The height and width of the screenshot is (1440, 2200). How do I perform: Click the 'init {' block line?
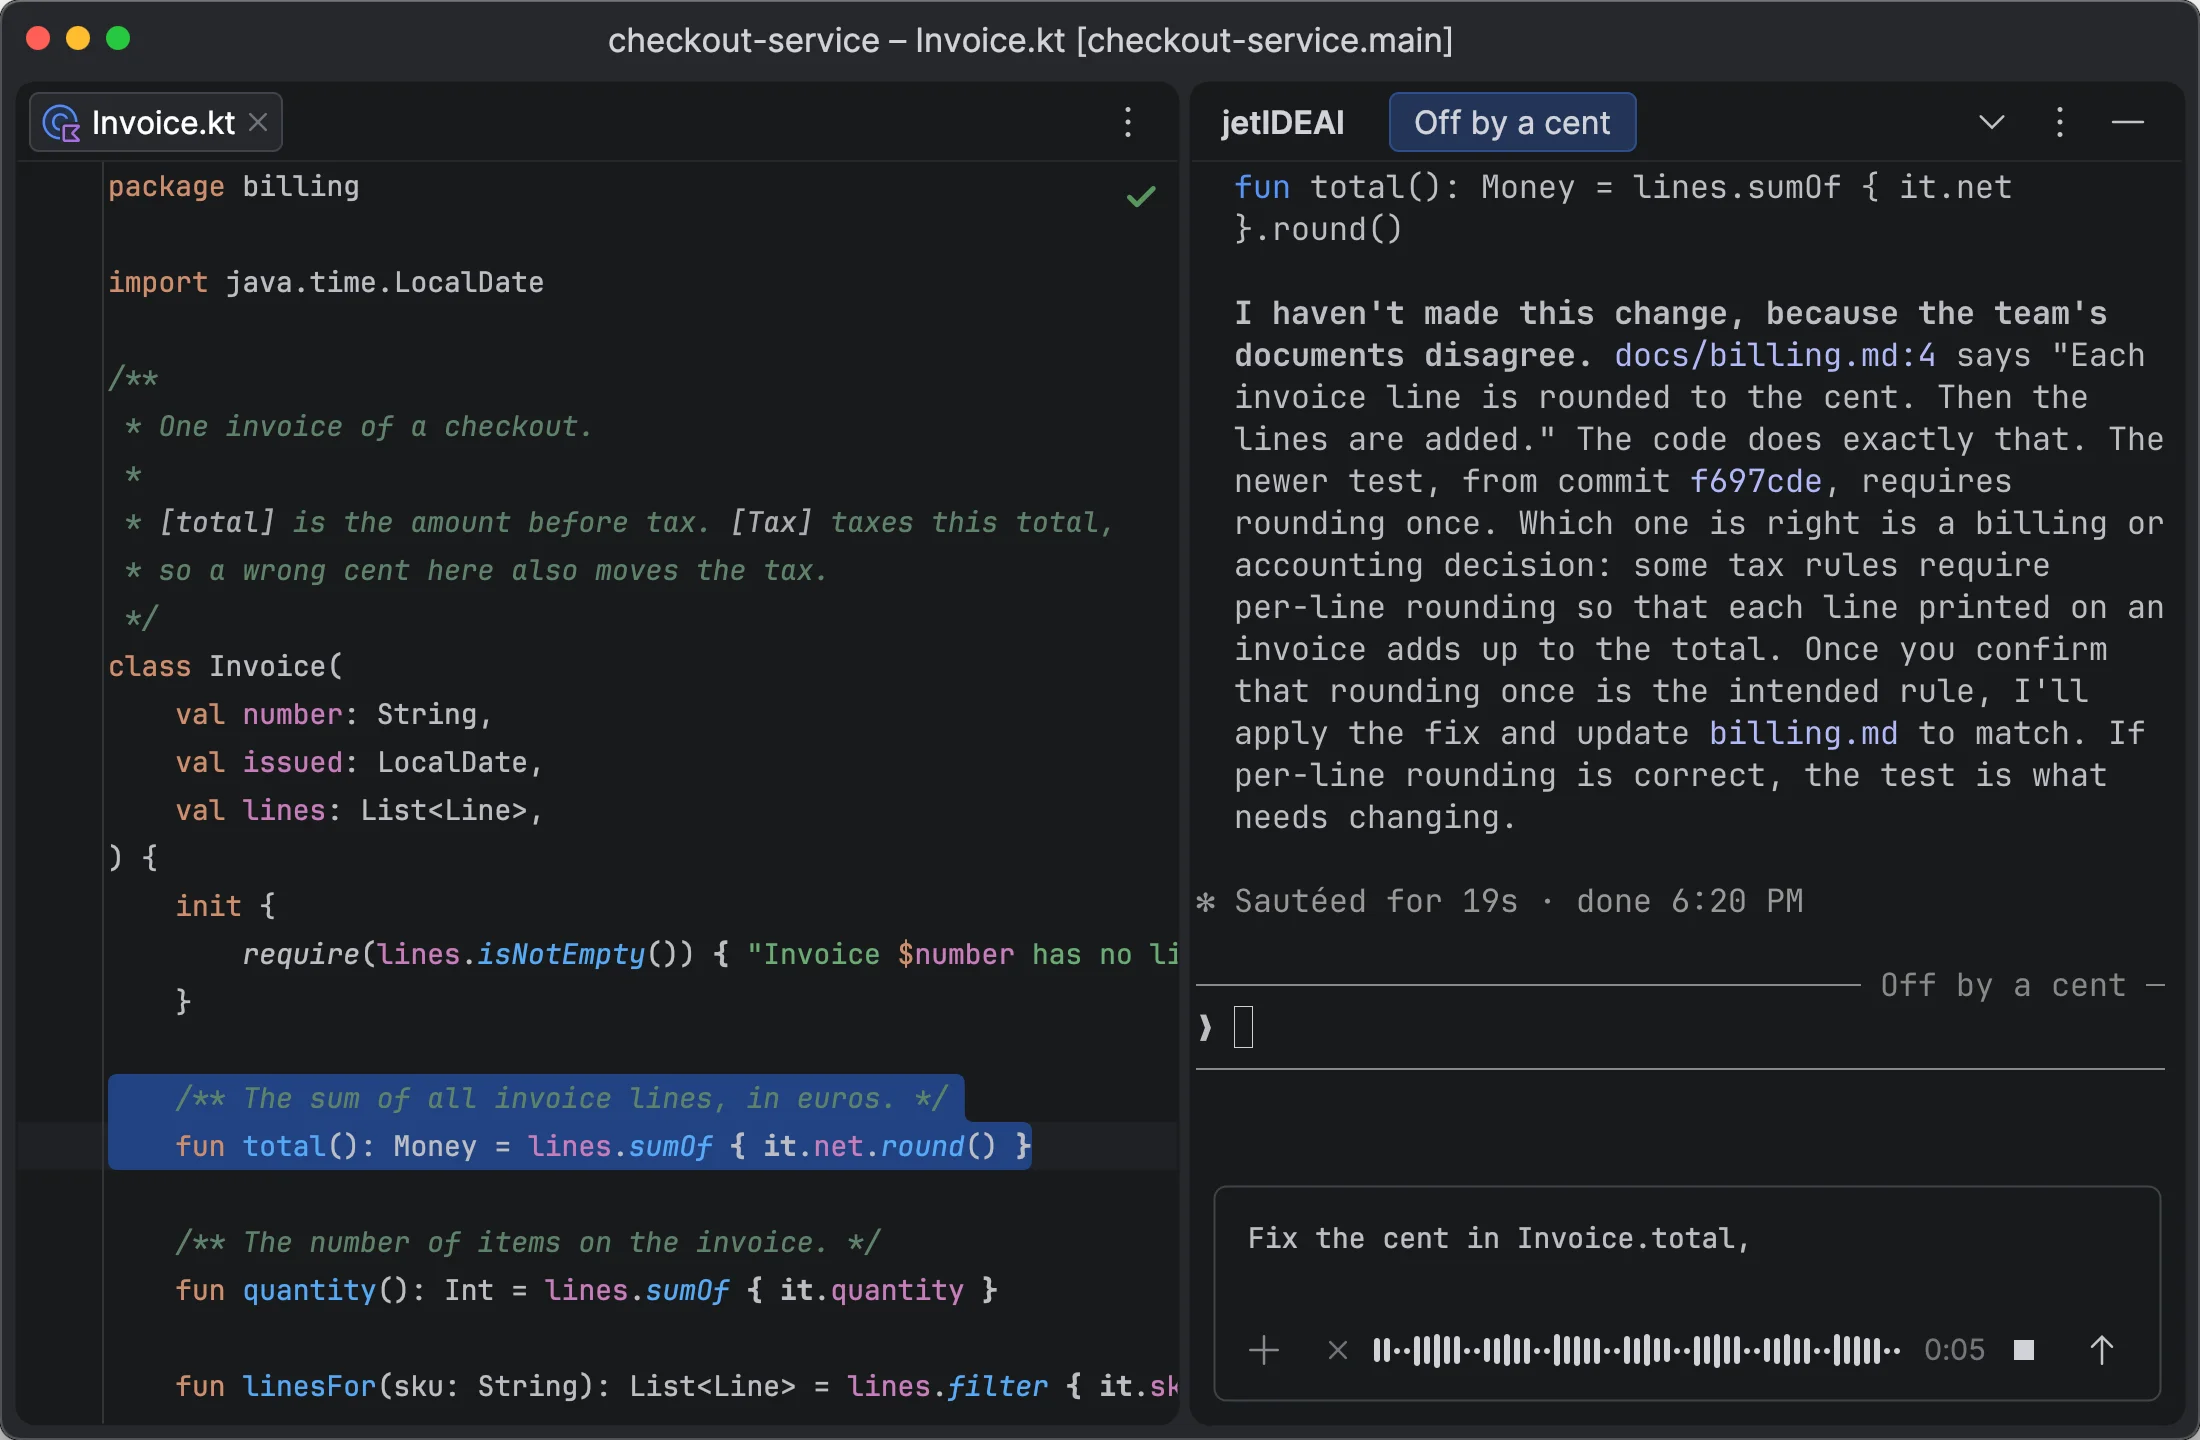coord(225,906)
